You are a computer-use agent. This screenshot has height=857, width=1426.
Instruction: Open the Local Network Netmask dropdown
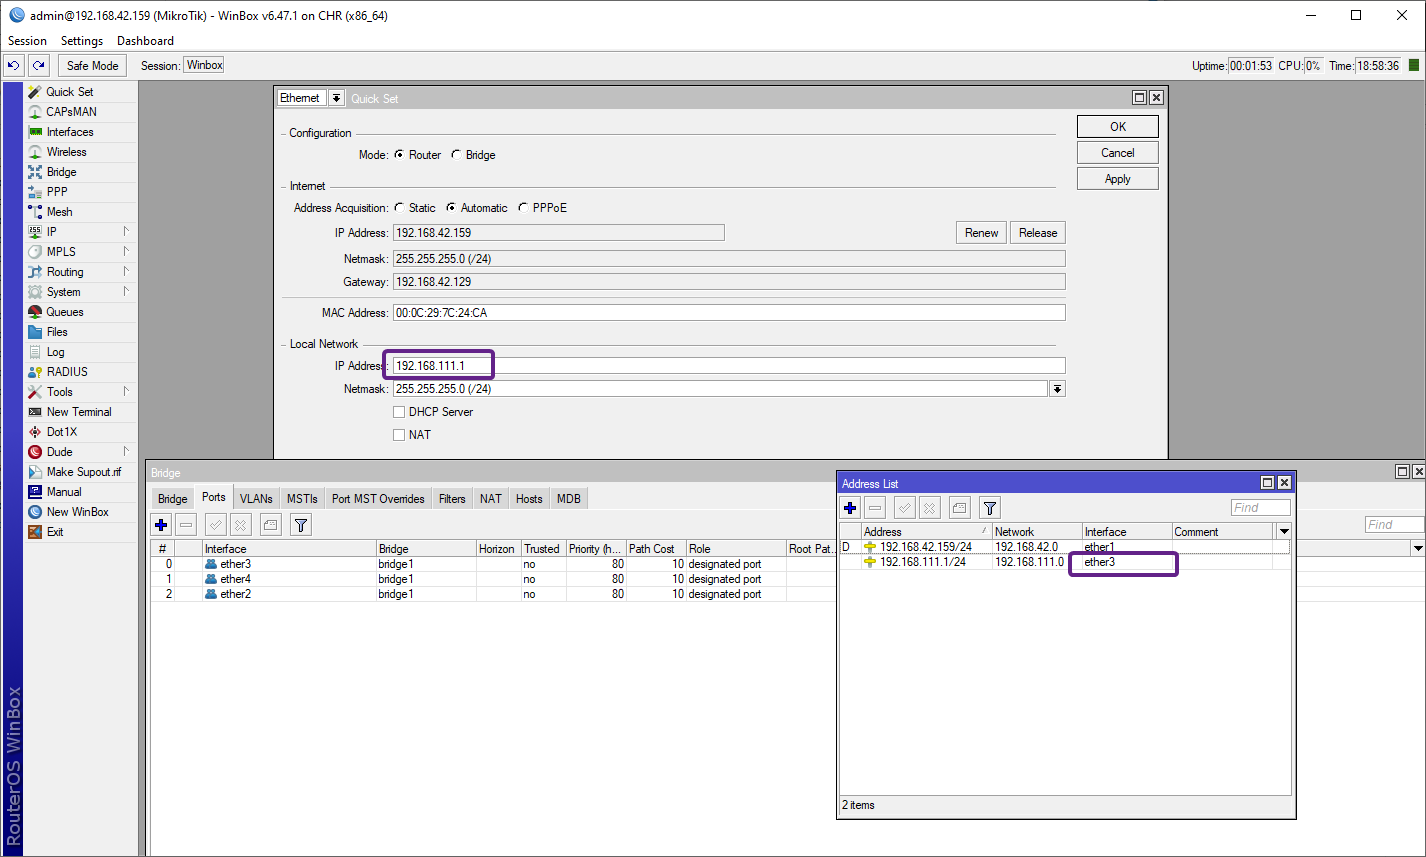pos(1057,389)
